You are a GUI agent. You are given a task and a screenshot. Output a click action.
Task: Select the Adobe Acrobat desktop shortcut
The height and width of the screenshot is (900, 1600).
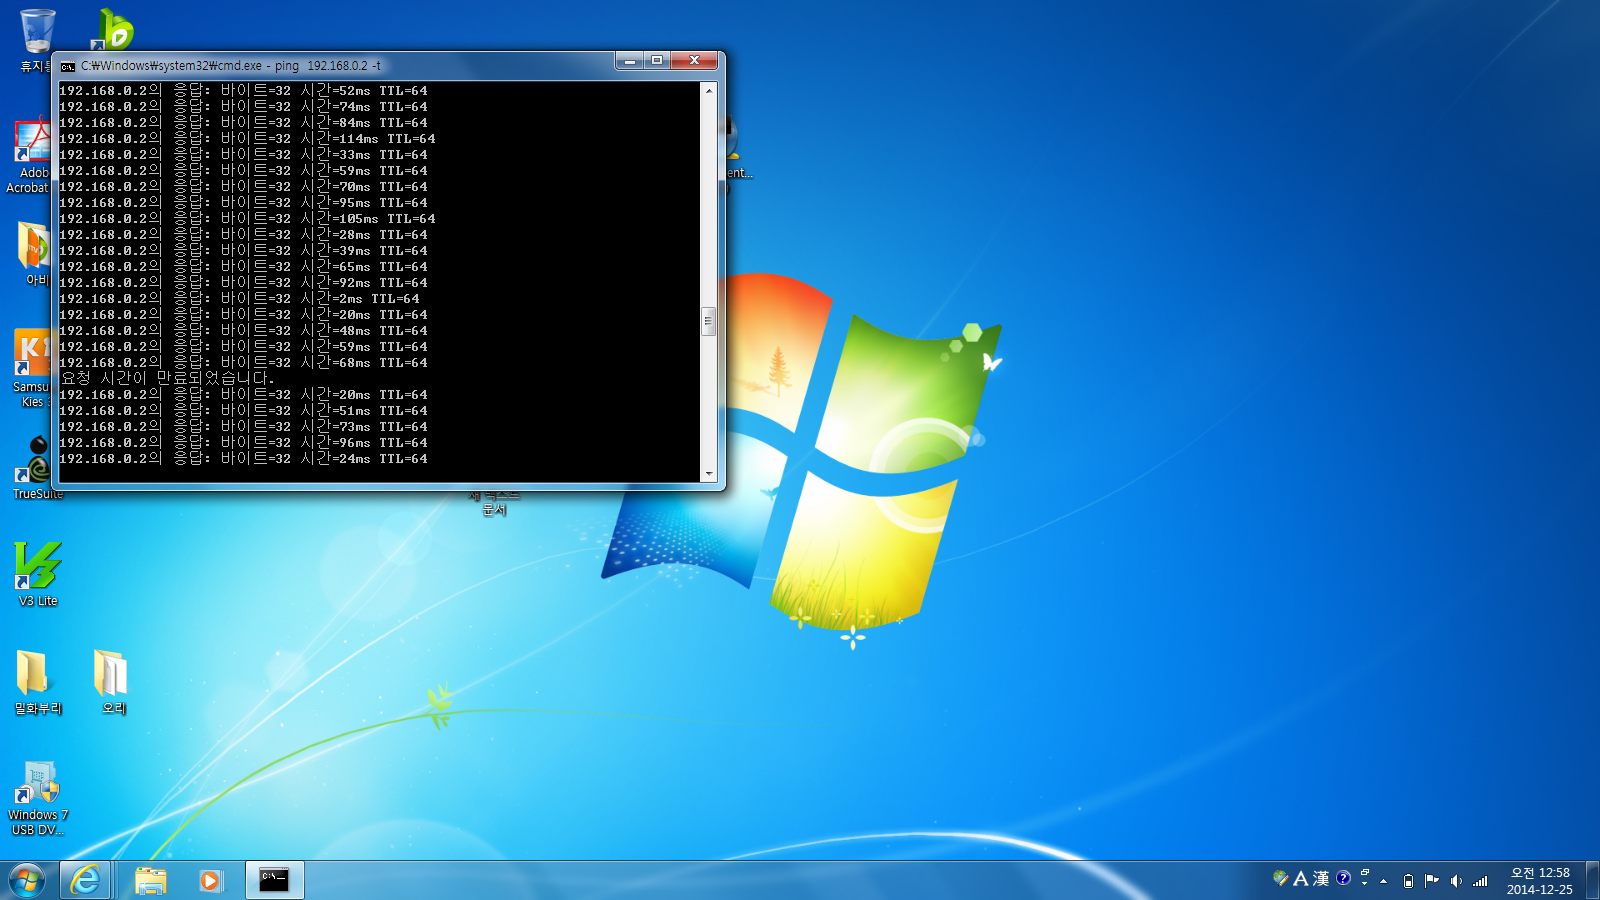coord(29,156)
